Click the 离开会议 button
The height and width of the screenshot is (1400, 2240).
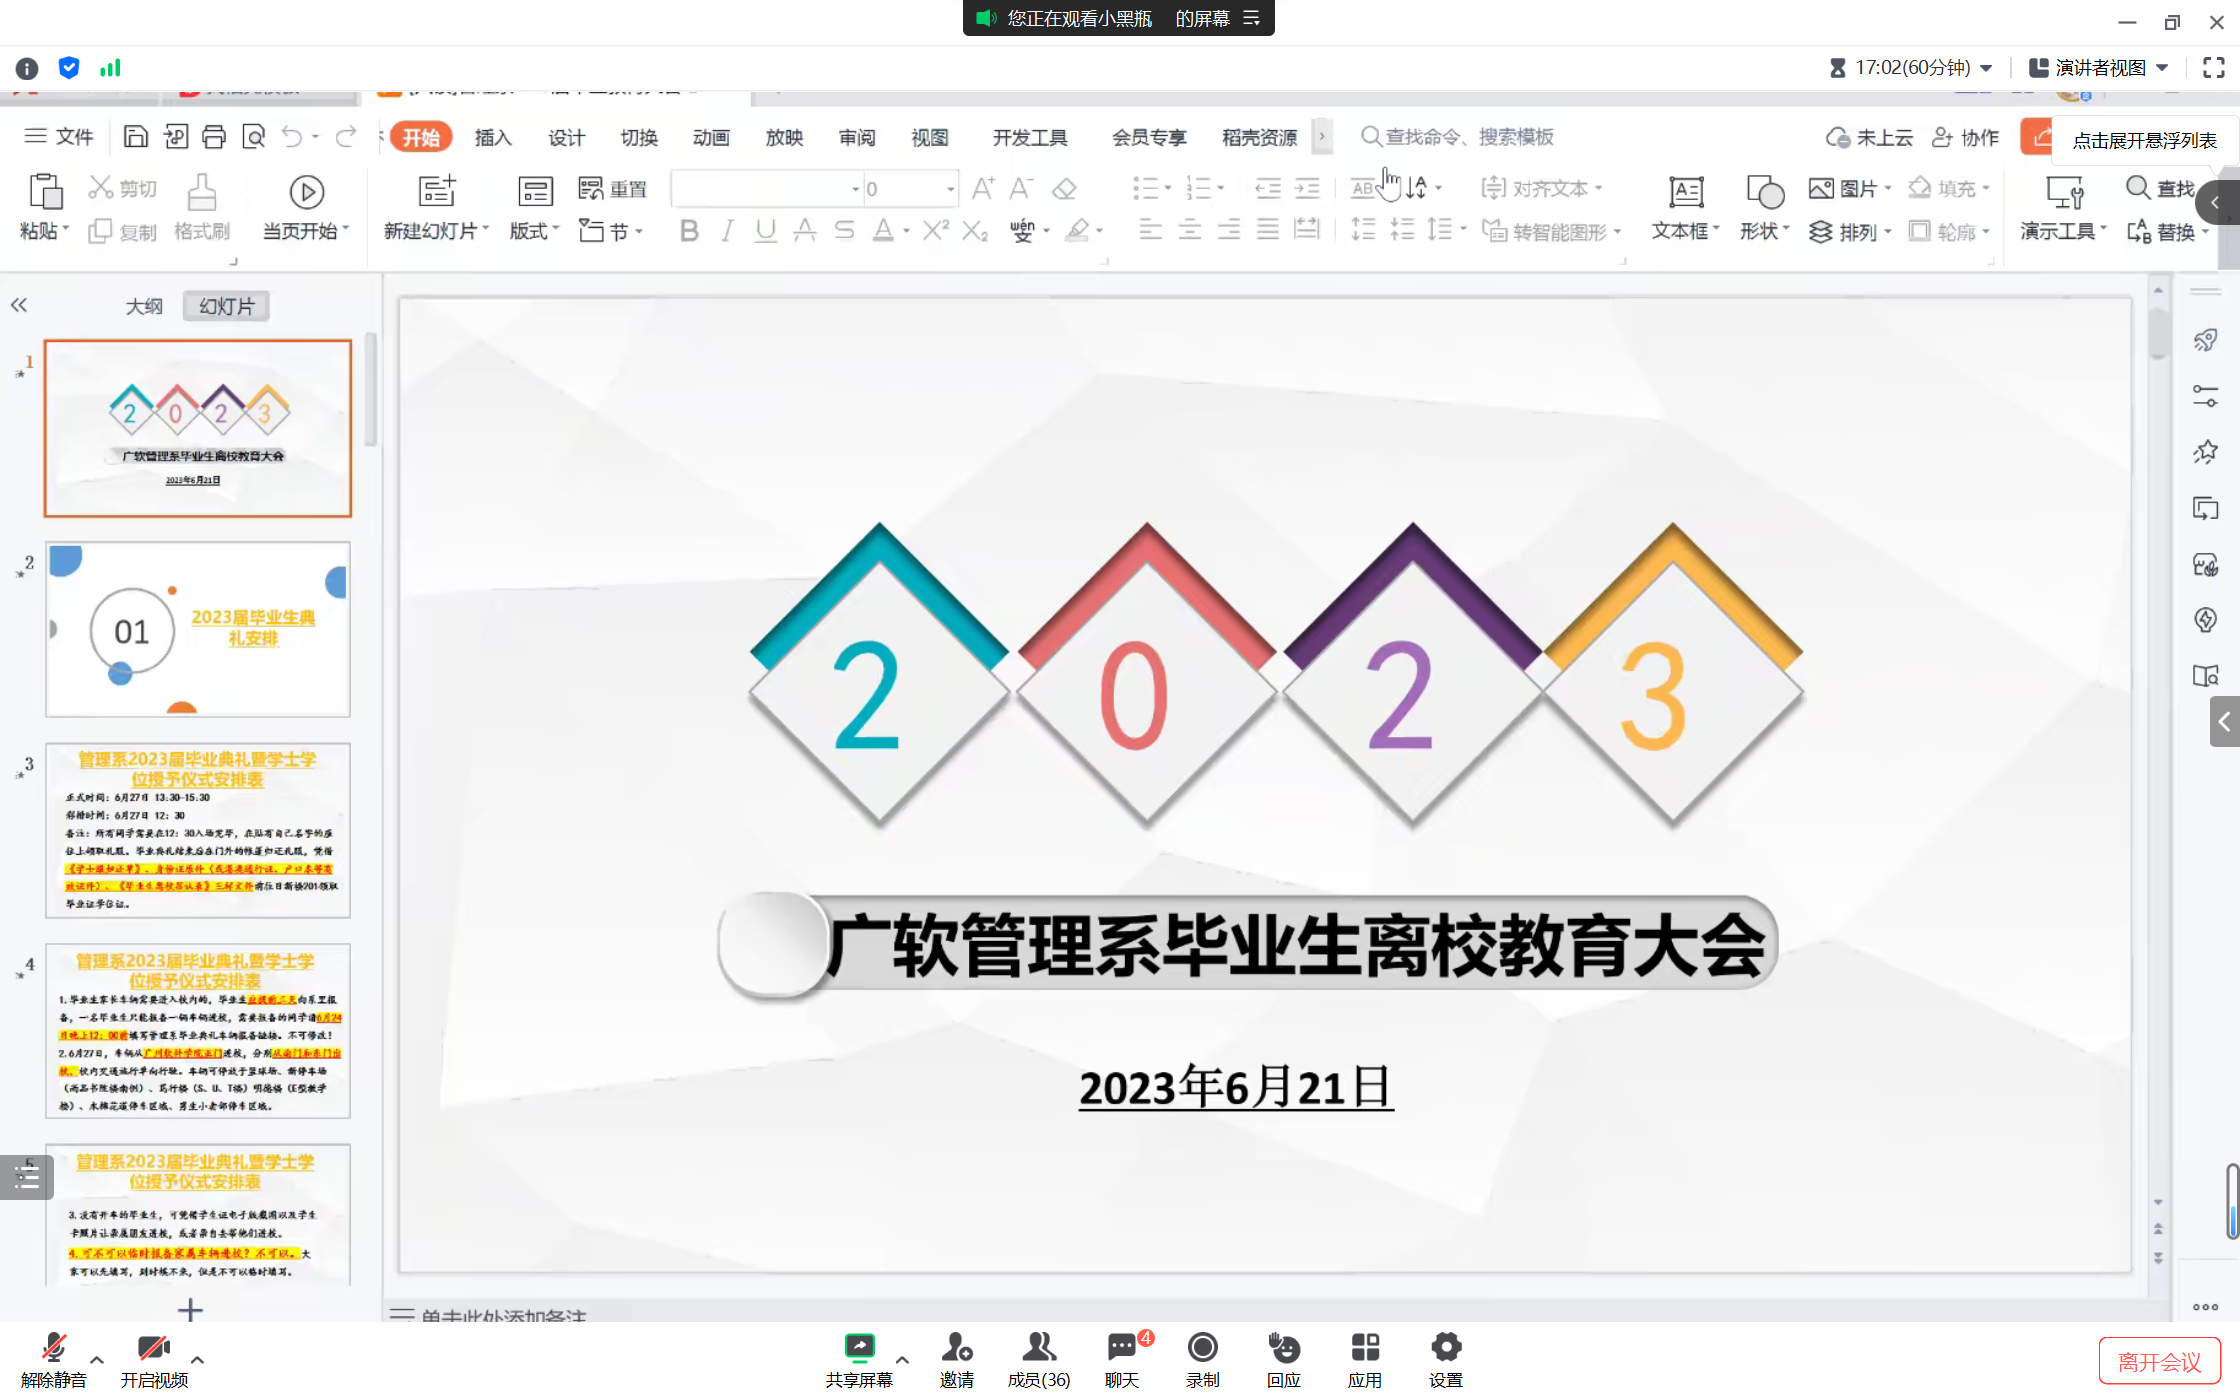click(x=2158, y=1362)
